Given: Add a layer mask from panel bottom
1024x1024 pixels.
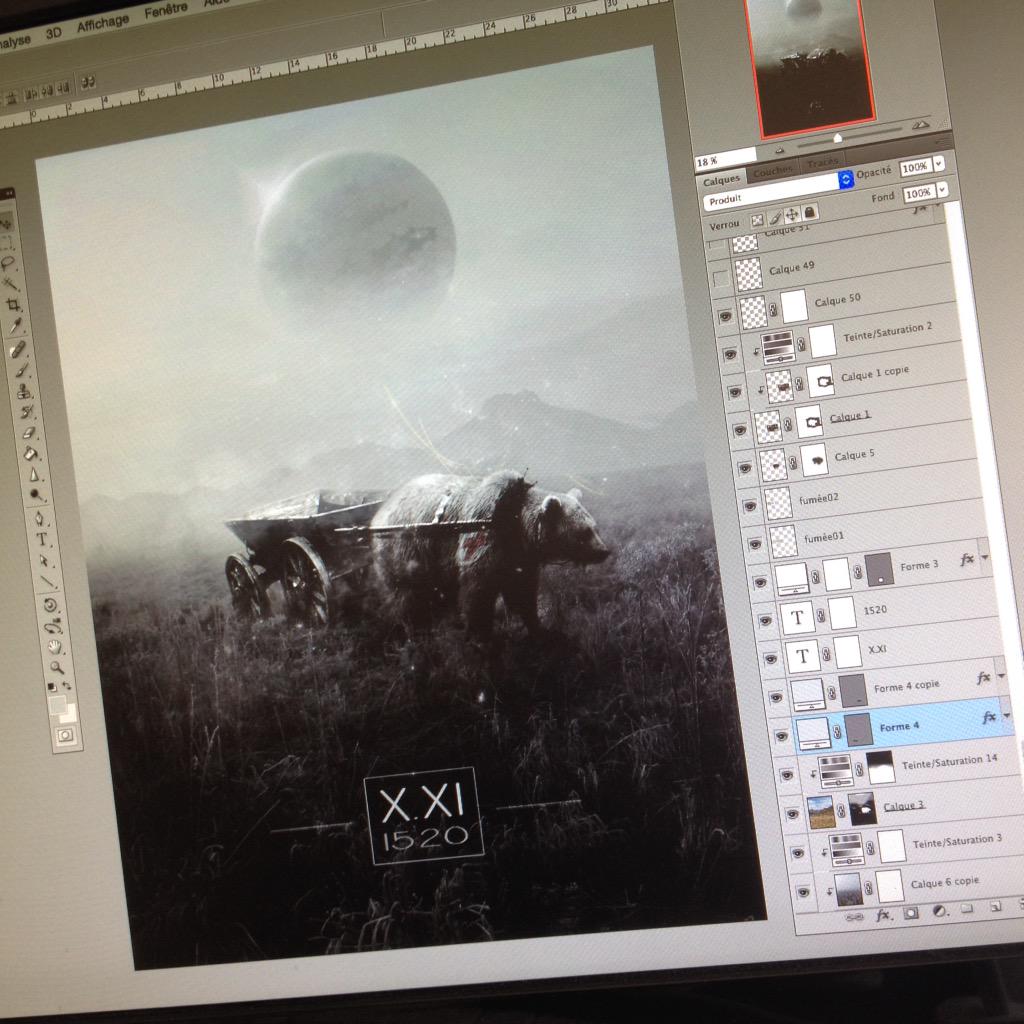Looking at the screenshot, I should [x=911, y=913].
